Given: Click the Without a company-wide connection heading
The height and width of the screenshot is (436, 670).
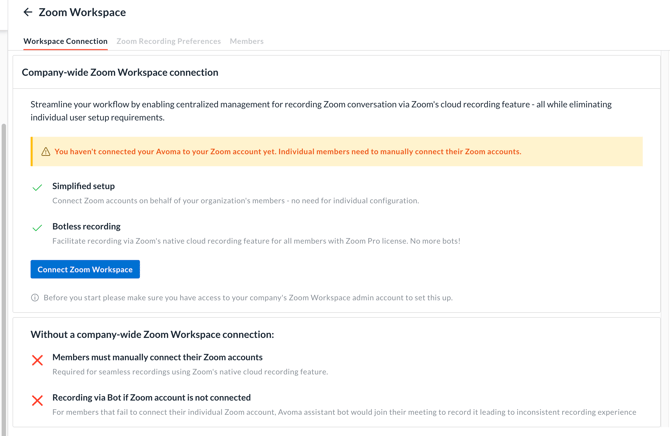Looking at the screenshot, I should pyautogui.click(x=152, y=335).
